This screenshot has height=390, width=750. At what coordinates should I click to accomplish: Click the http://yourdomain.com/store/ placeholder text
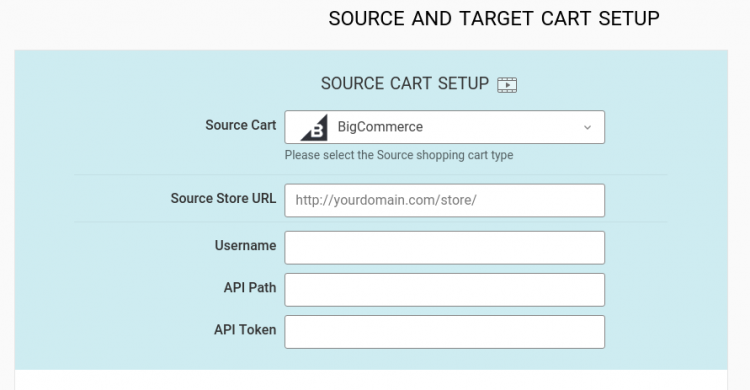(x=386, y=200)
